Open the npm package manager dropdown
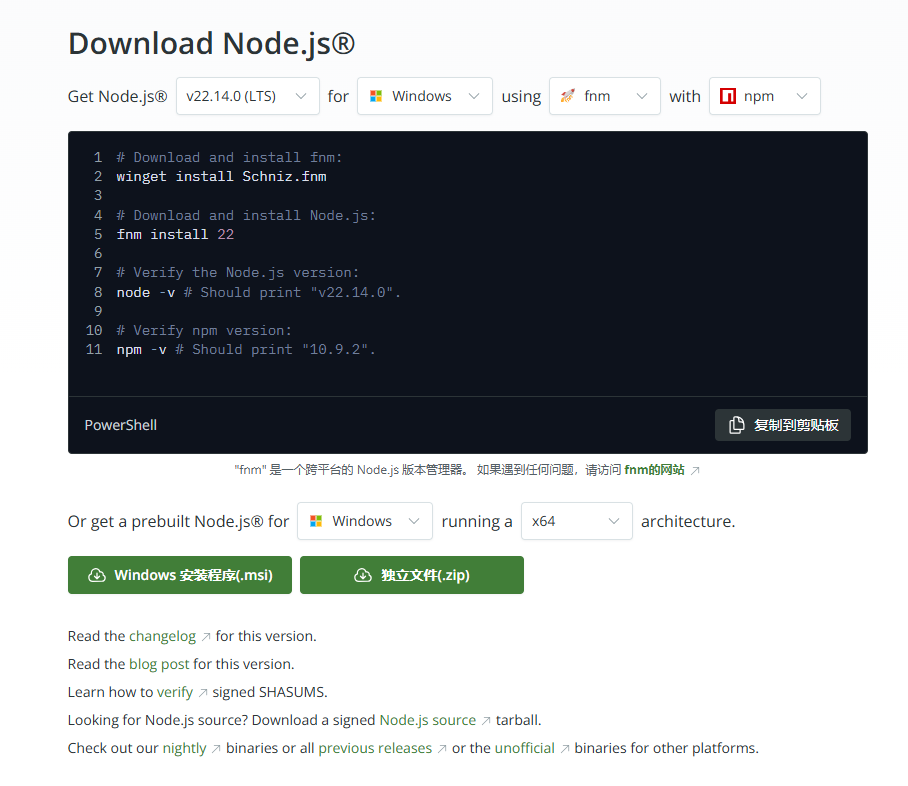Viewport: 908px width, 786px height. (x=764, y=96)
